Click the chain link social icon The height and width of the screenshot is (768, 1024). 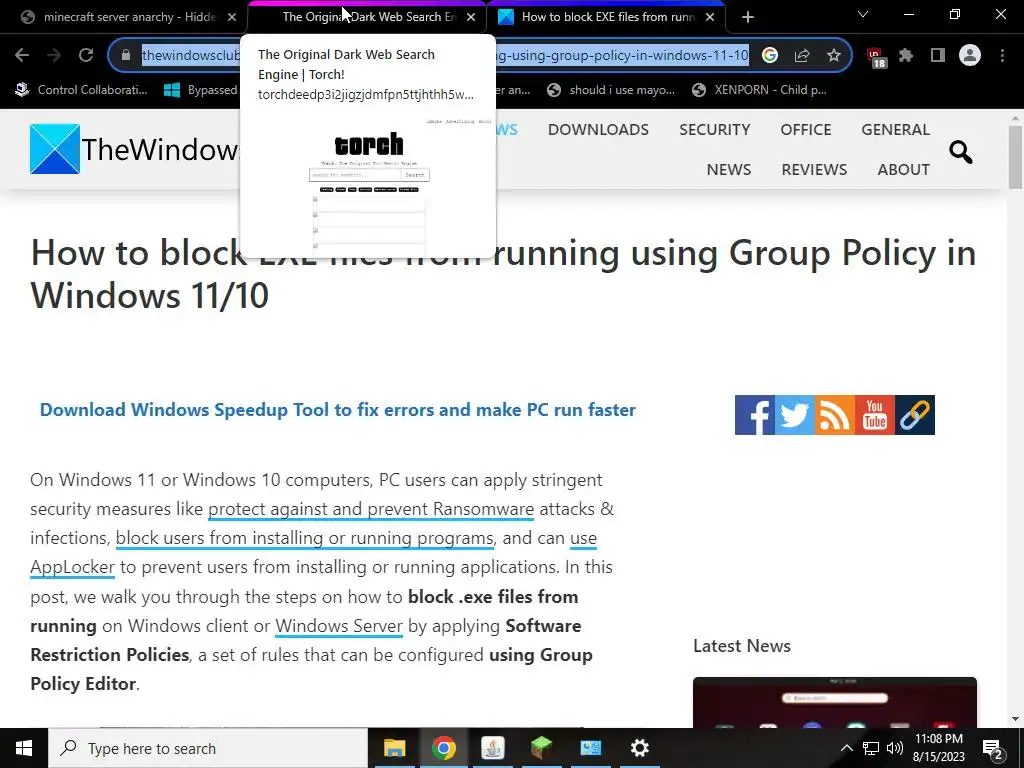coord(915,415)
